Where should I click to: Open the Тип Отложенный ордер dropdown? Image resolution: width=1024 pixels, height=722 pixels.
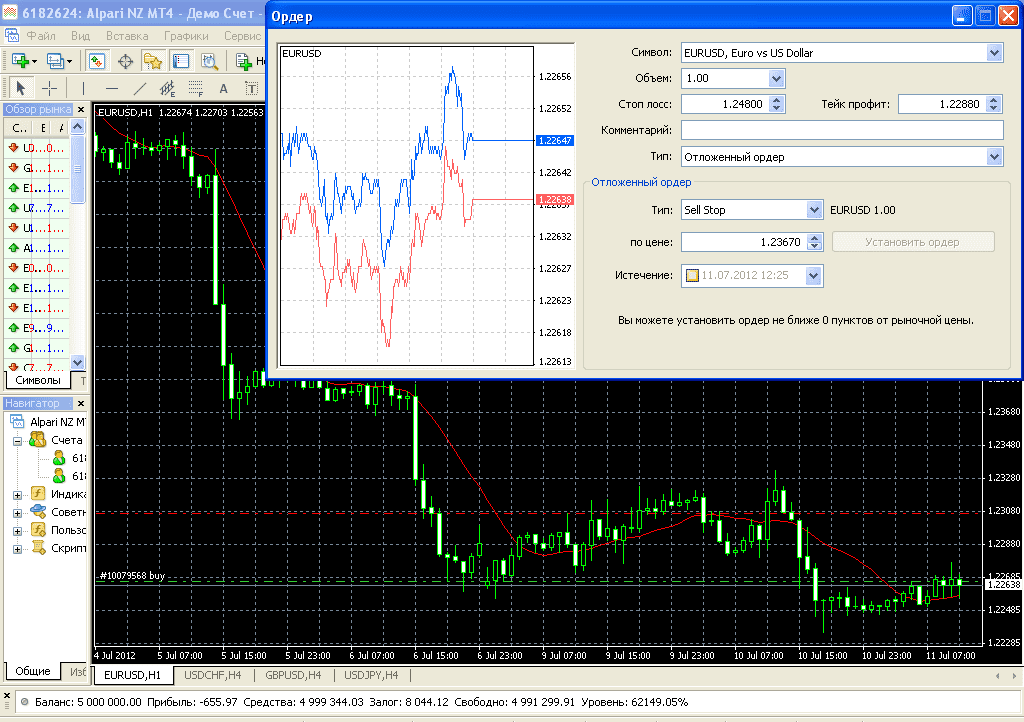point(994,157)
